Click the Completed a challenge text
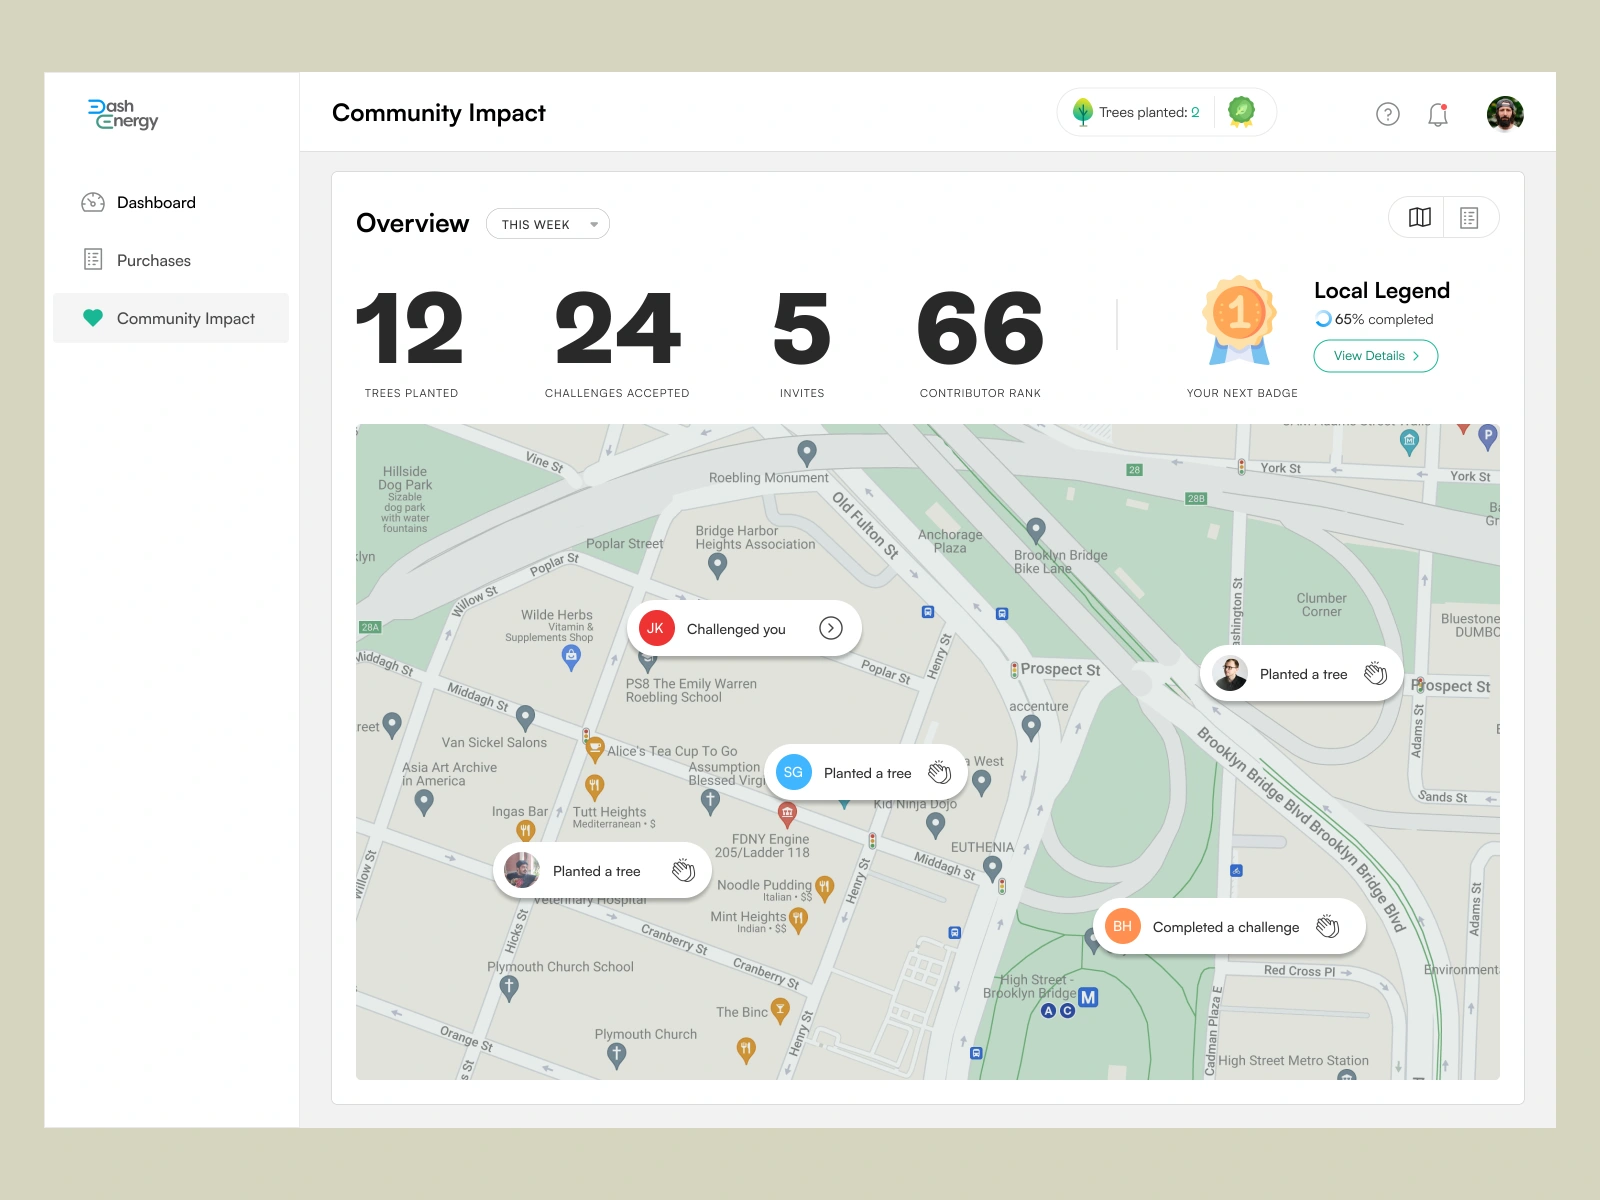The height and width of the screenshot is (1200, 1600). point(1226,927)
